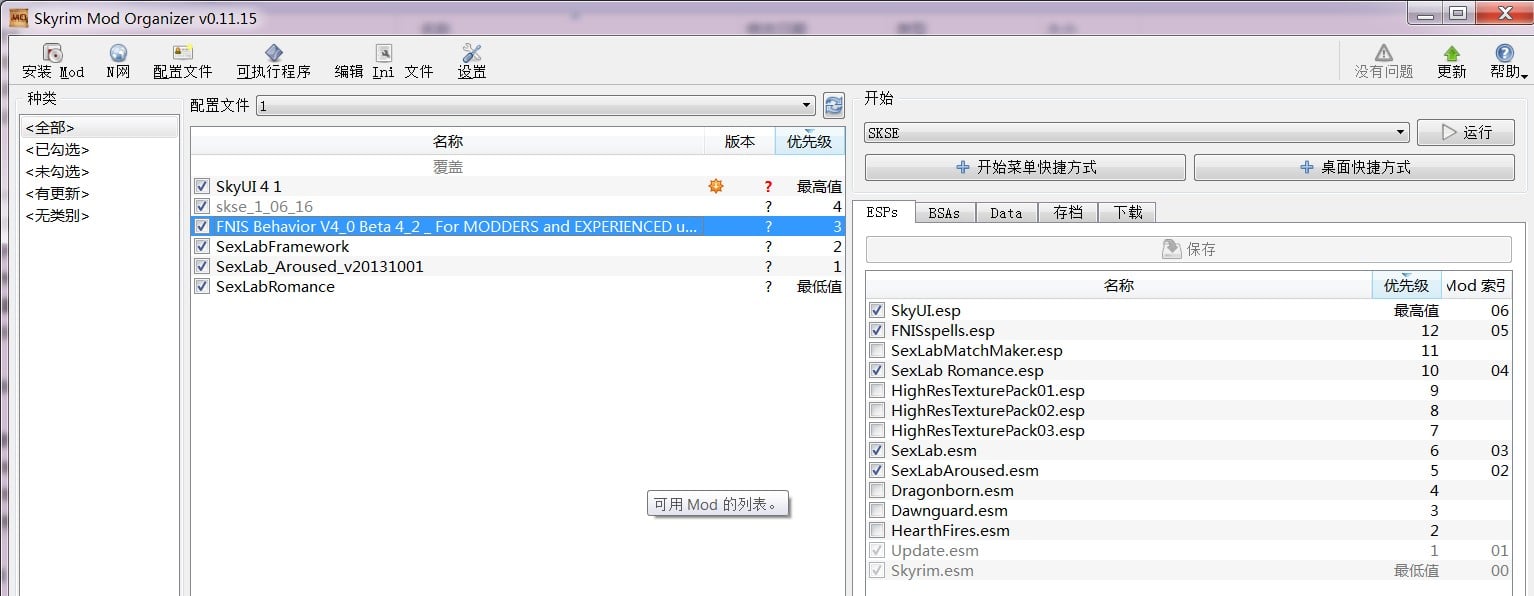Select the <有更新> category filter
This screenshot has width=1534, height=596.
pos(99,193)
